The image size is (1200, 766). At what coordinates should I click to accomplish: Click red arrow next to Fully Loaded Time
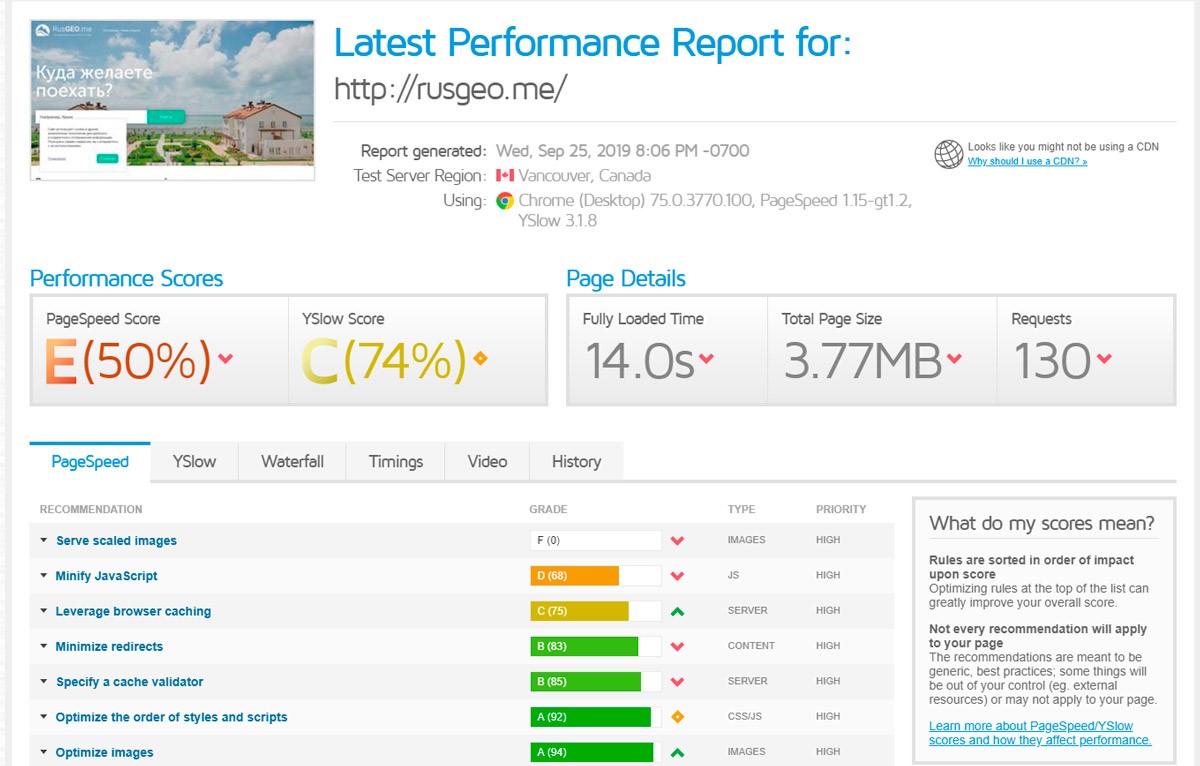[x=707, y=359]
